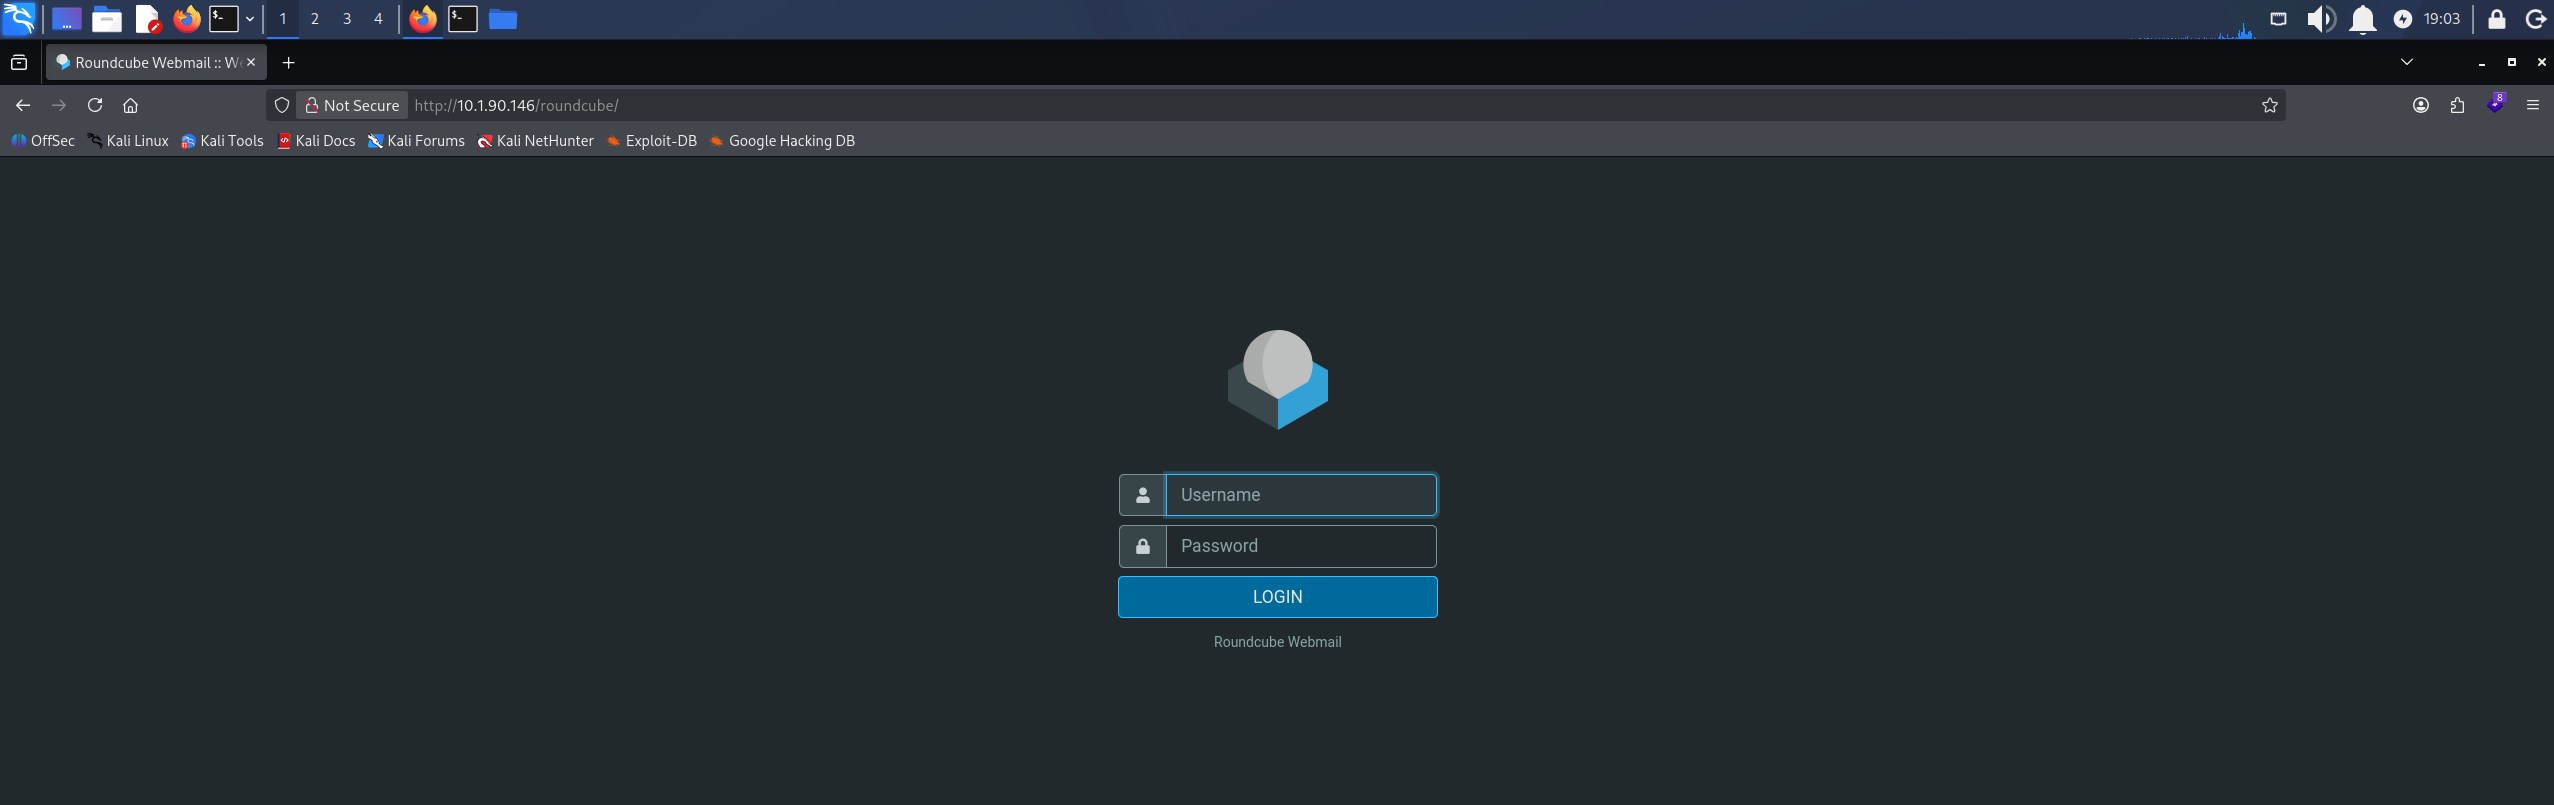Click the Password input field
Viewport: 2554px width, 805px height.
[x=1301, y=546]
